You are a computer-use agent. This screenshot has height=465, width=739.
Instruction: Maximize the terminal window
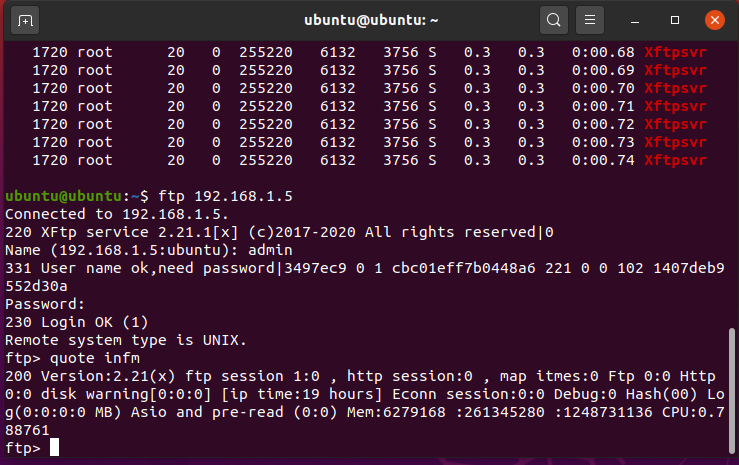pyautogui.click(x=675, y=20)
